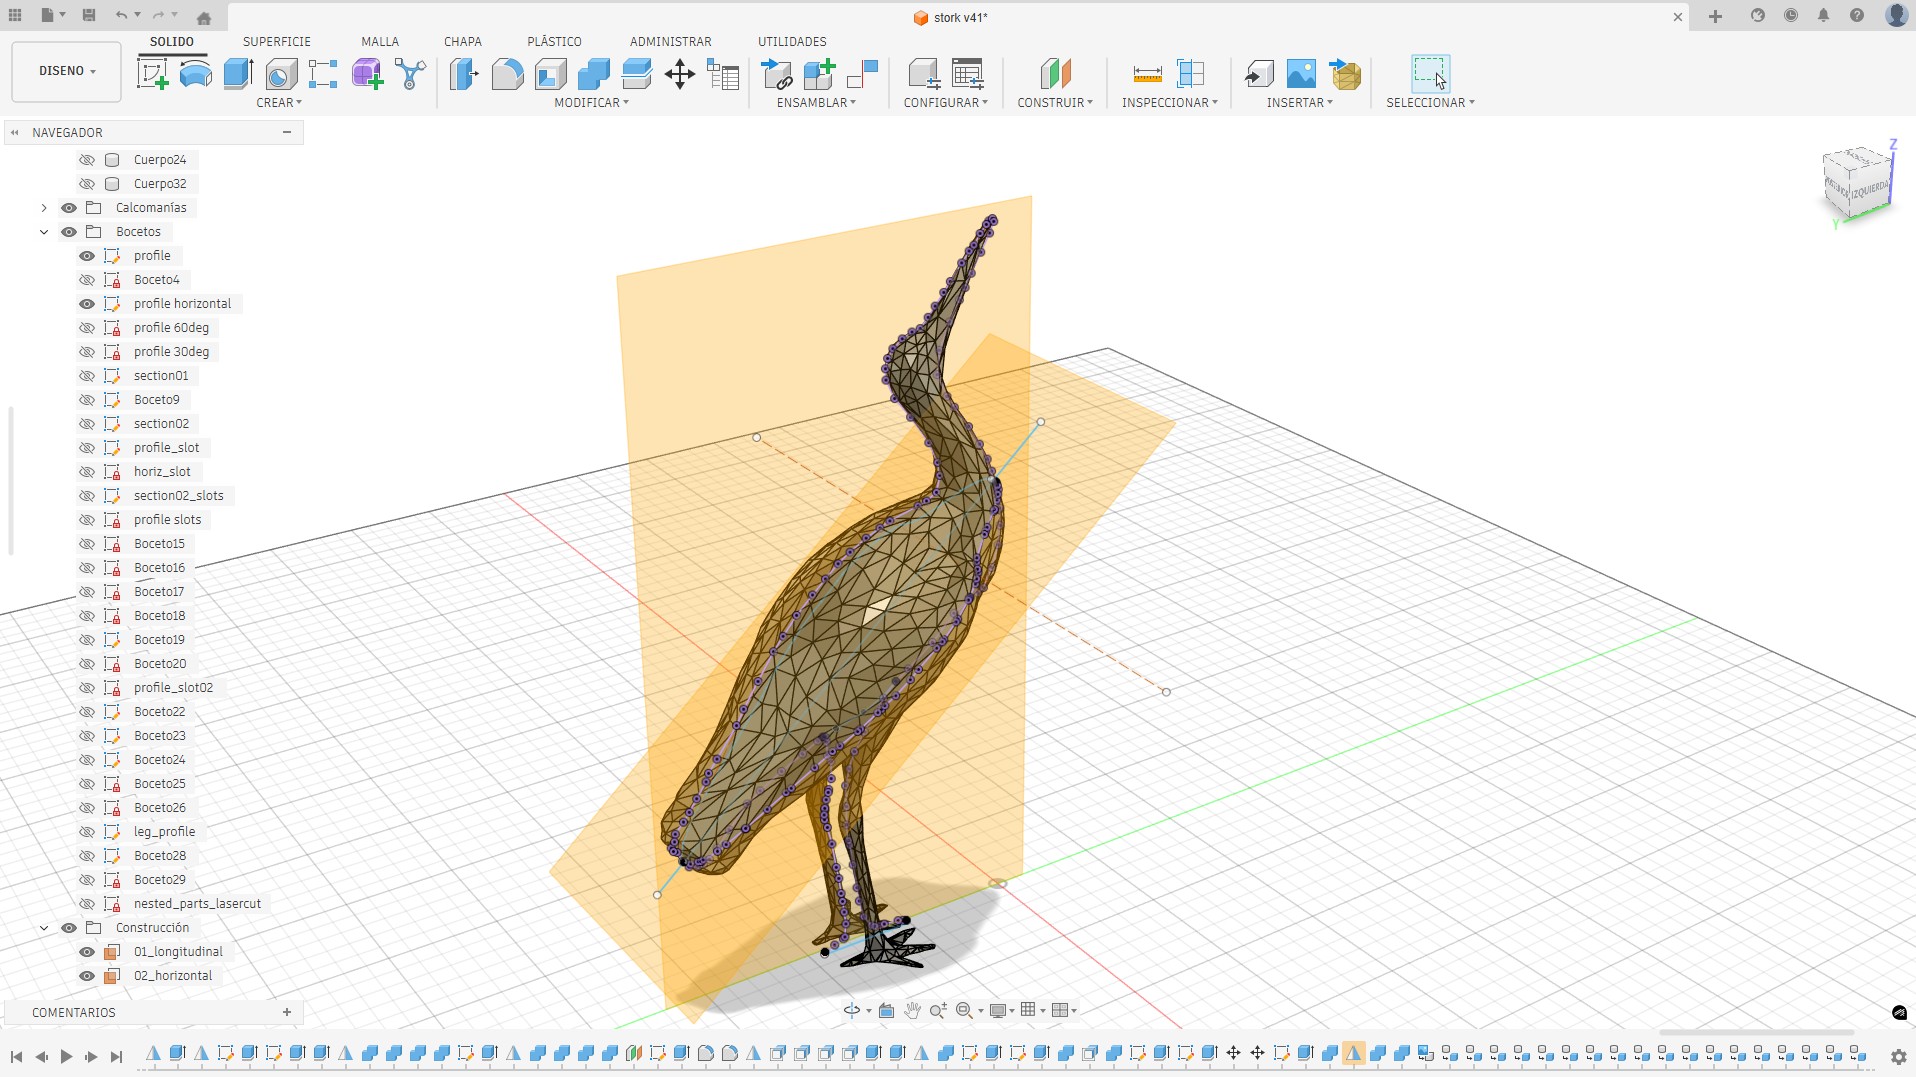Image resolution: width=1916 pixels, height=1077 pixels.
Task: Select the Create Sketch tool icon
Action: 152,74
